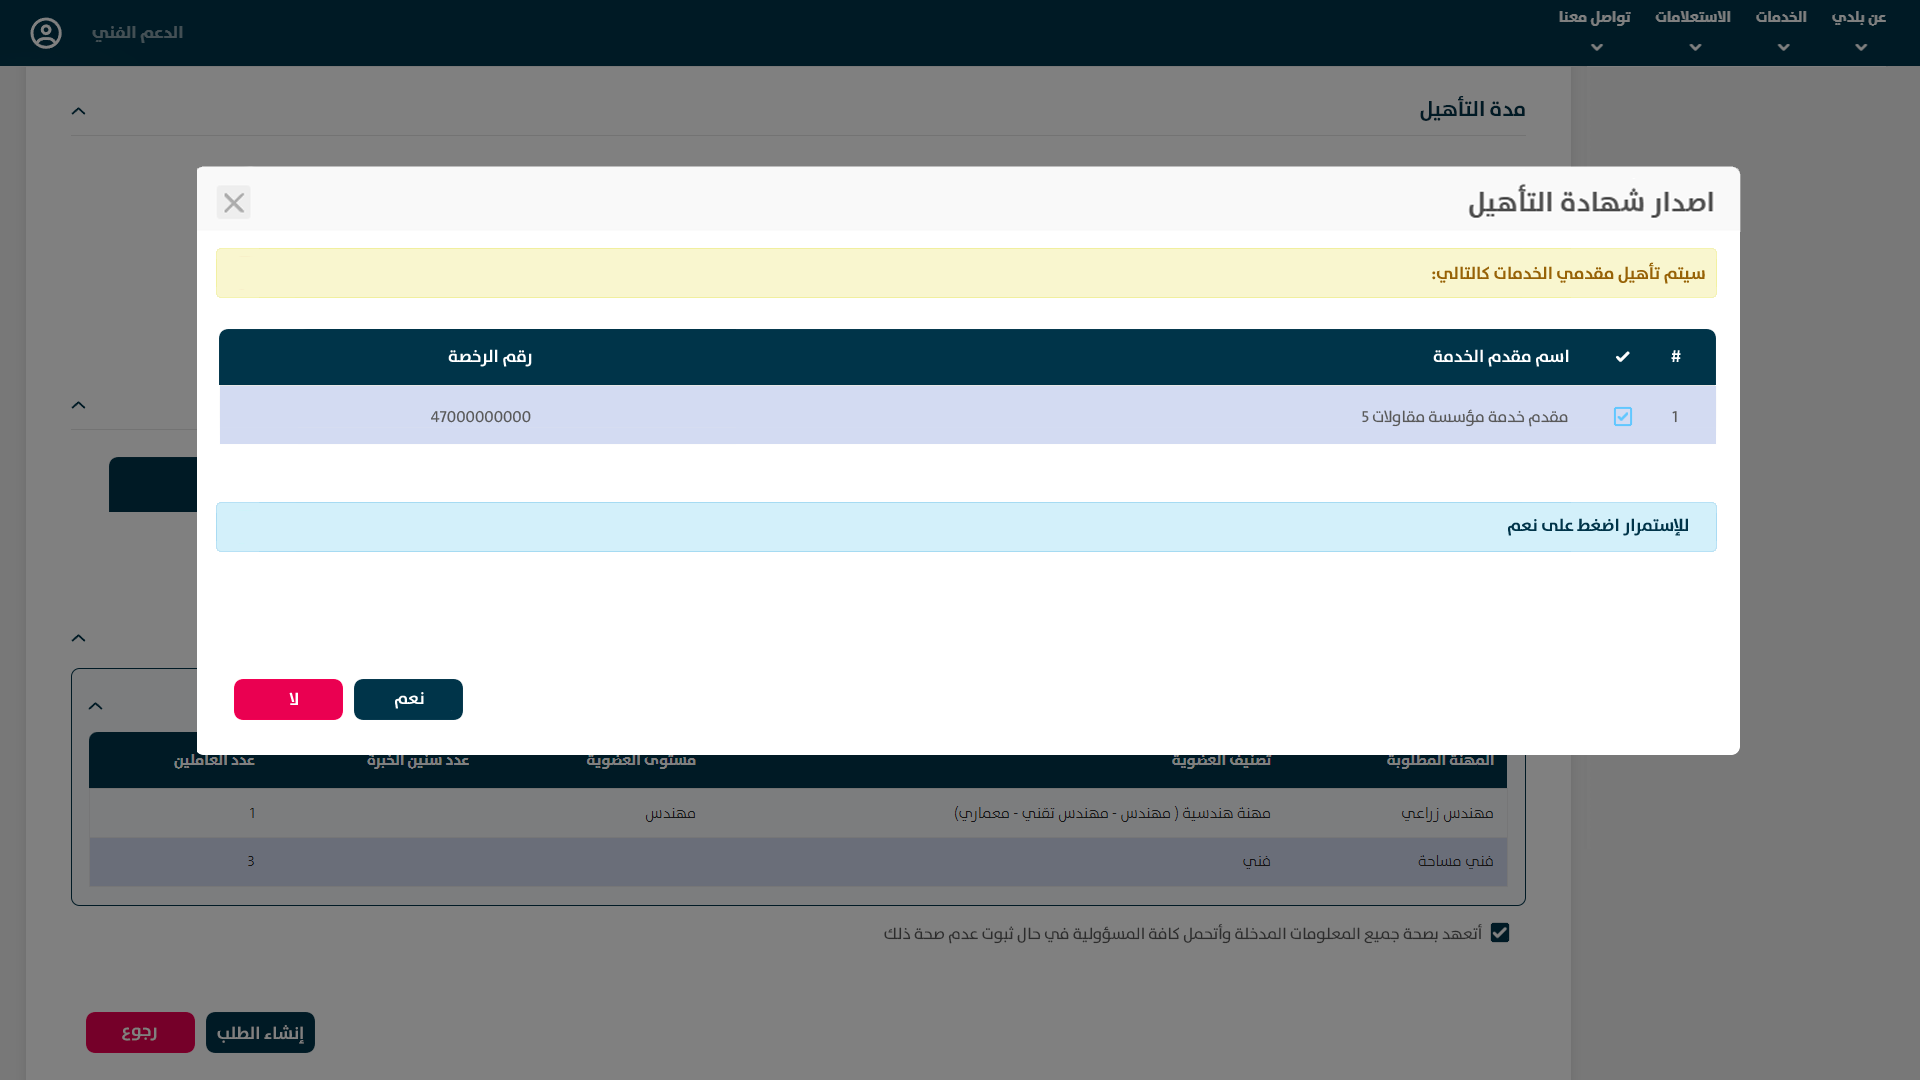This screenshot has height=1080, width=1920.
Task: Select the license number 47000000000 cell
Action: coord(480,416)
